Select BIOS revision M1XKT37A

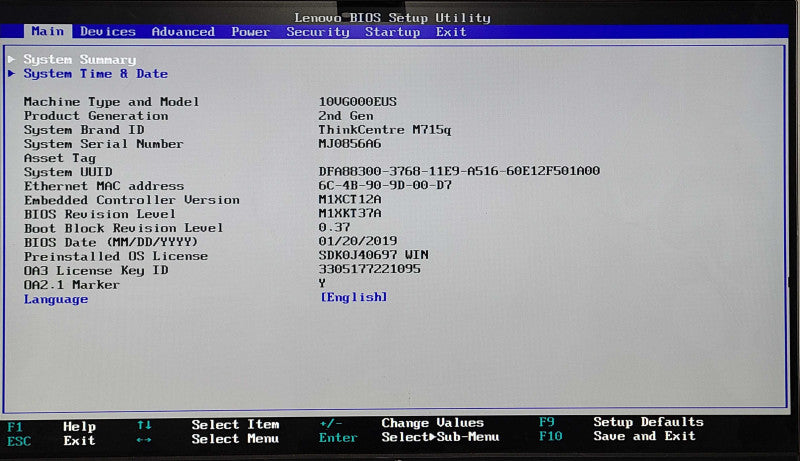click(x=349, y=213)
